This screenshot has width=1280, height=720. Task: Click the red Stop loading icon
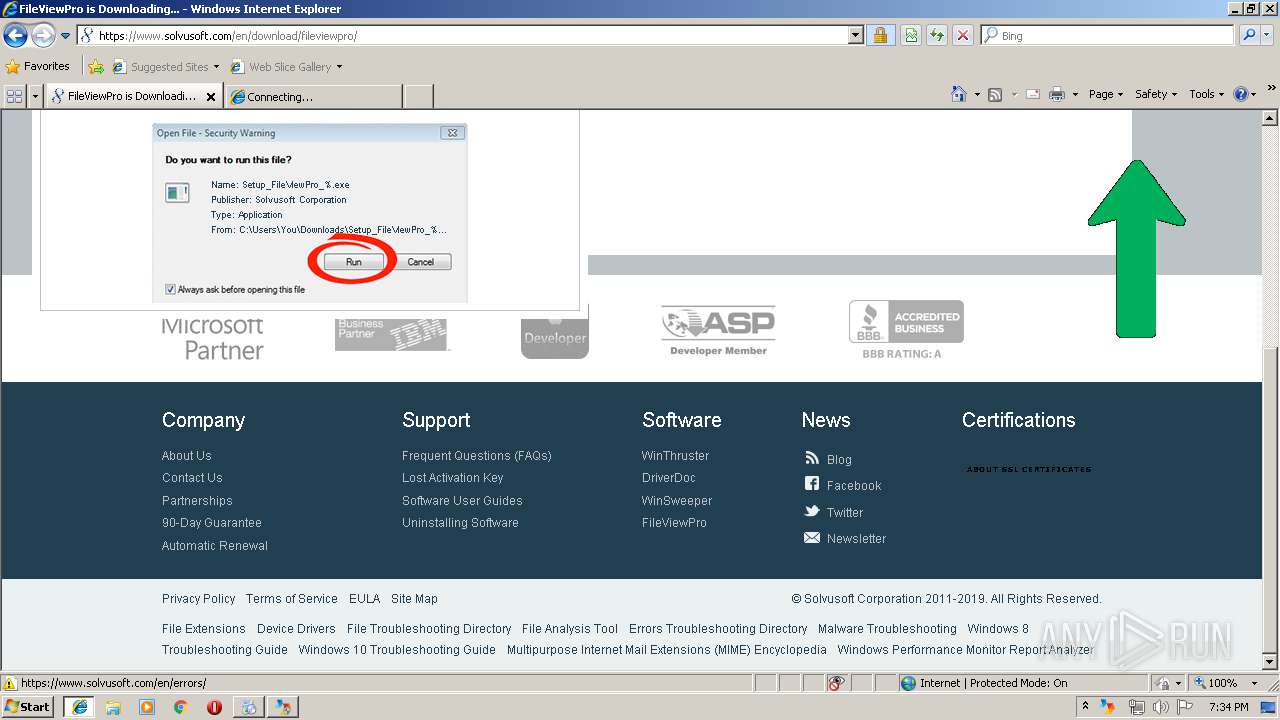(x=962, y=36)
